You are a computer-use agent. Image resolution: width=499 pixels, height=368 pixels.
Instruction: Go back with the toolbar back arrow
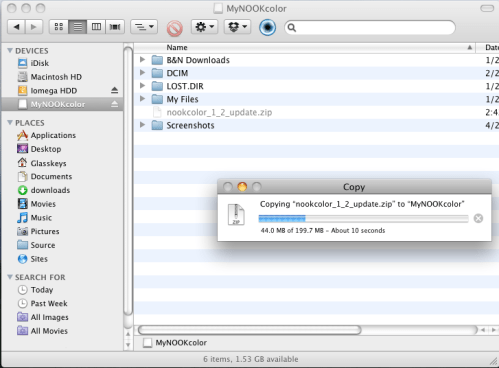16,27
